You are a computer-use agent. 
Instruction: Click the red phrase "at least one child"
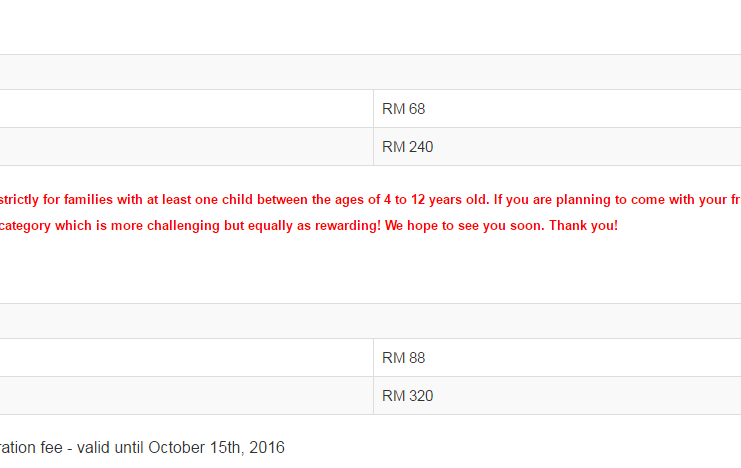[x=199, y=199]
